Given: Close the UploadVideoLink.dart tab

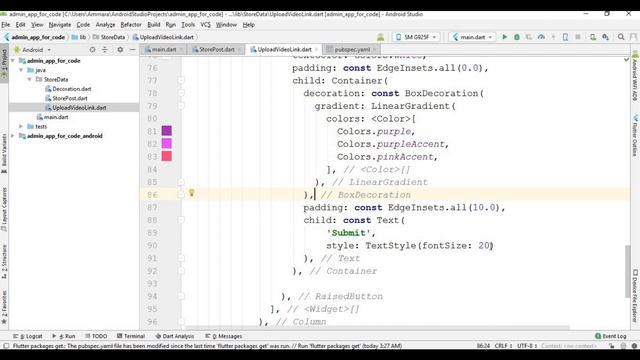Looking at the screenshot, I should [316, 50].
